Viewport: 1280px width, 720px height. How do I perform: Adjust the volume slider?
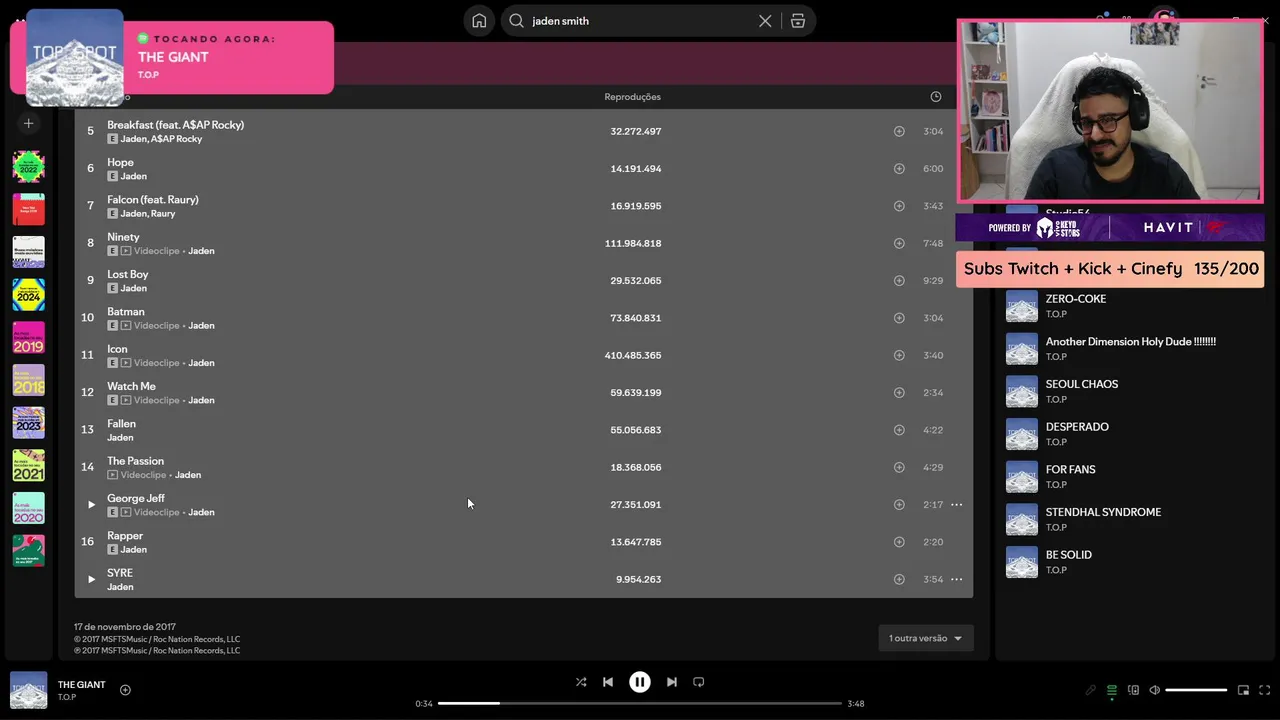pyautogui.click(x=1196, y=690)
